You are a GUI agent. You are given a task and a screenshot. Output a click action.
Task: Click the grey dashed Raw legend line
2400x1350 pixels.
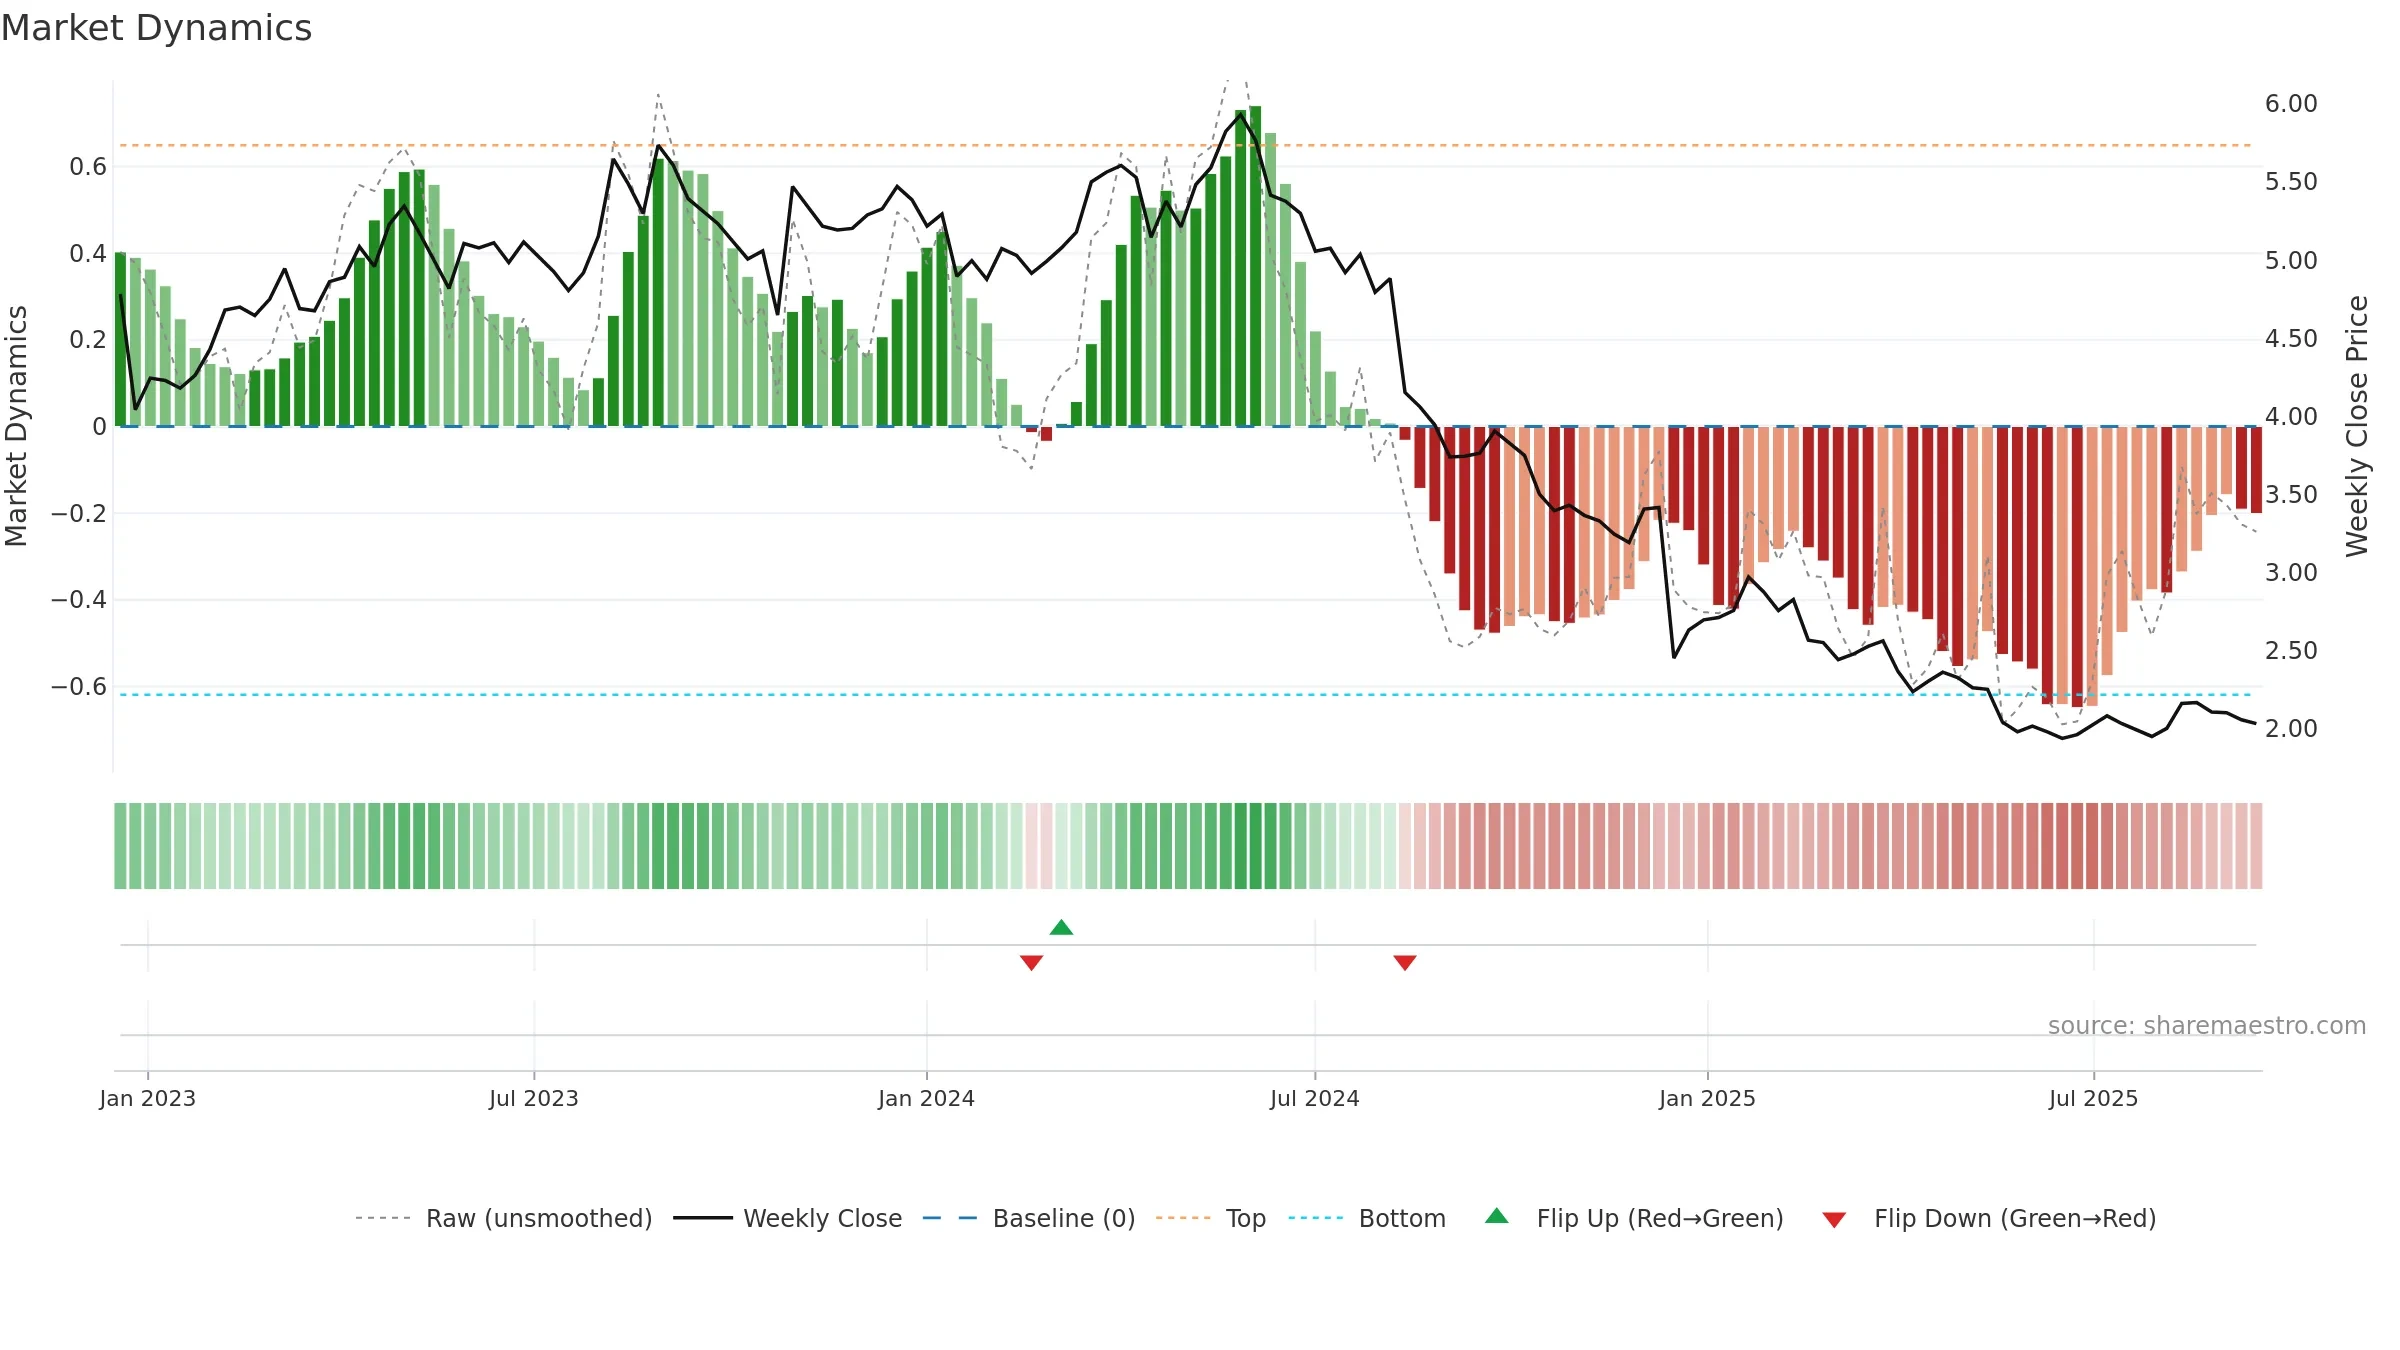383,1218
